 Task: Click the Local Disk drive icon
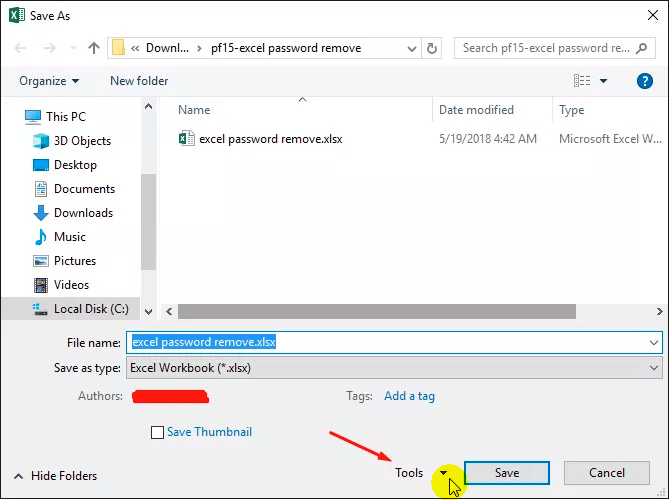40,309
